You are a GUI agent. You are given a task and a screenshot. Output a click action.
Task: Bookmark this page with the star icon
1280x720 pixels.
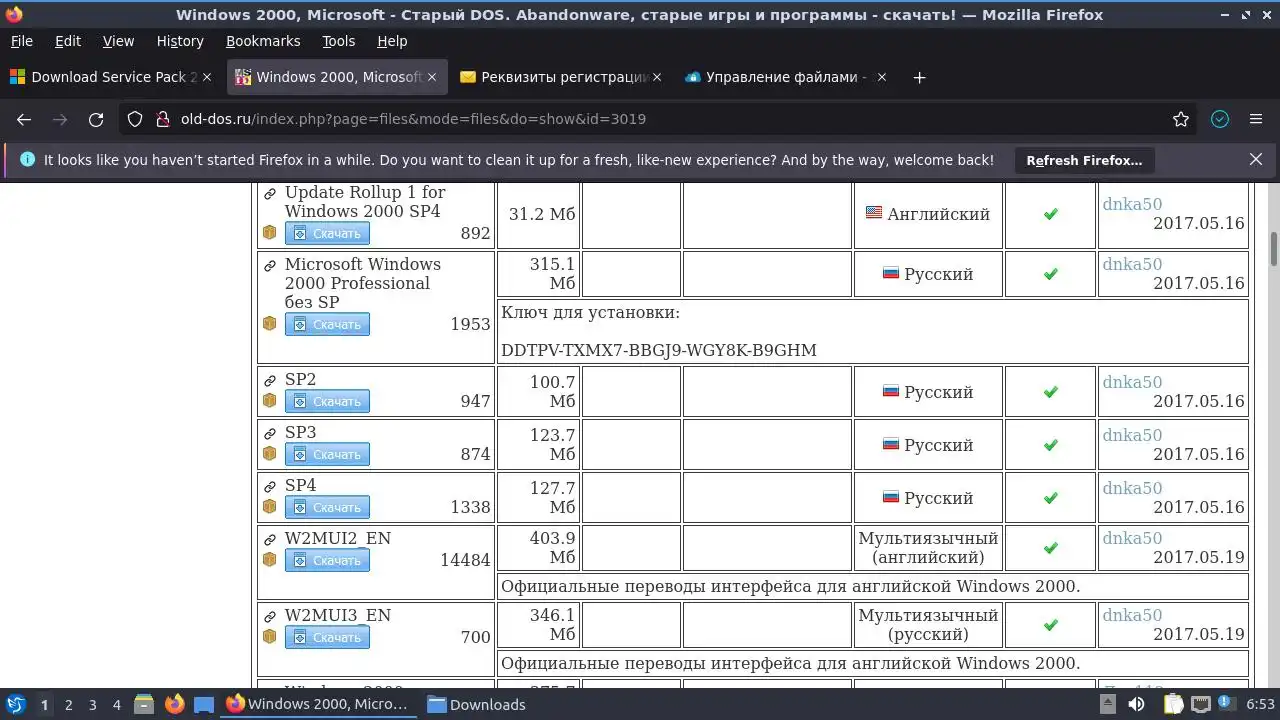tap(1181, 119)
